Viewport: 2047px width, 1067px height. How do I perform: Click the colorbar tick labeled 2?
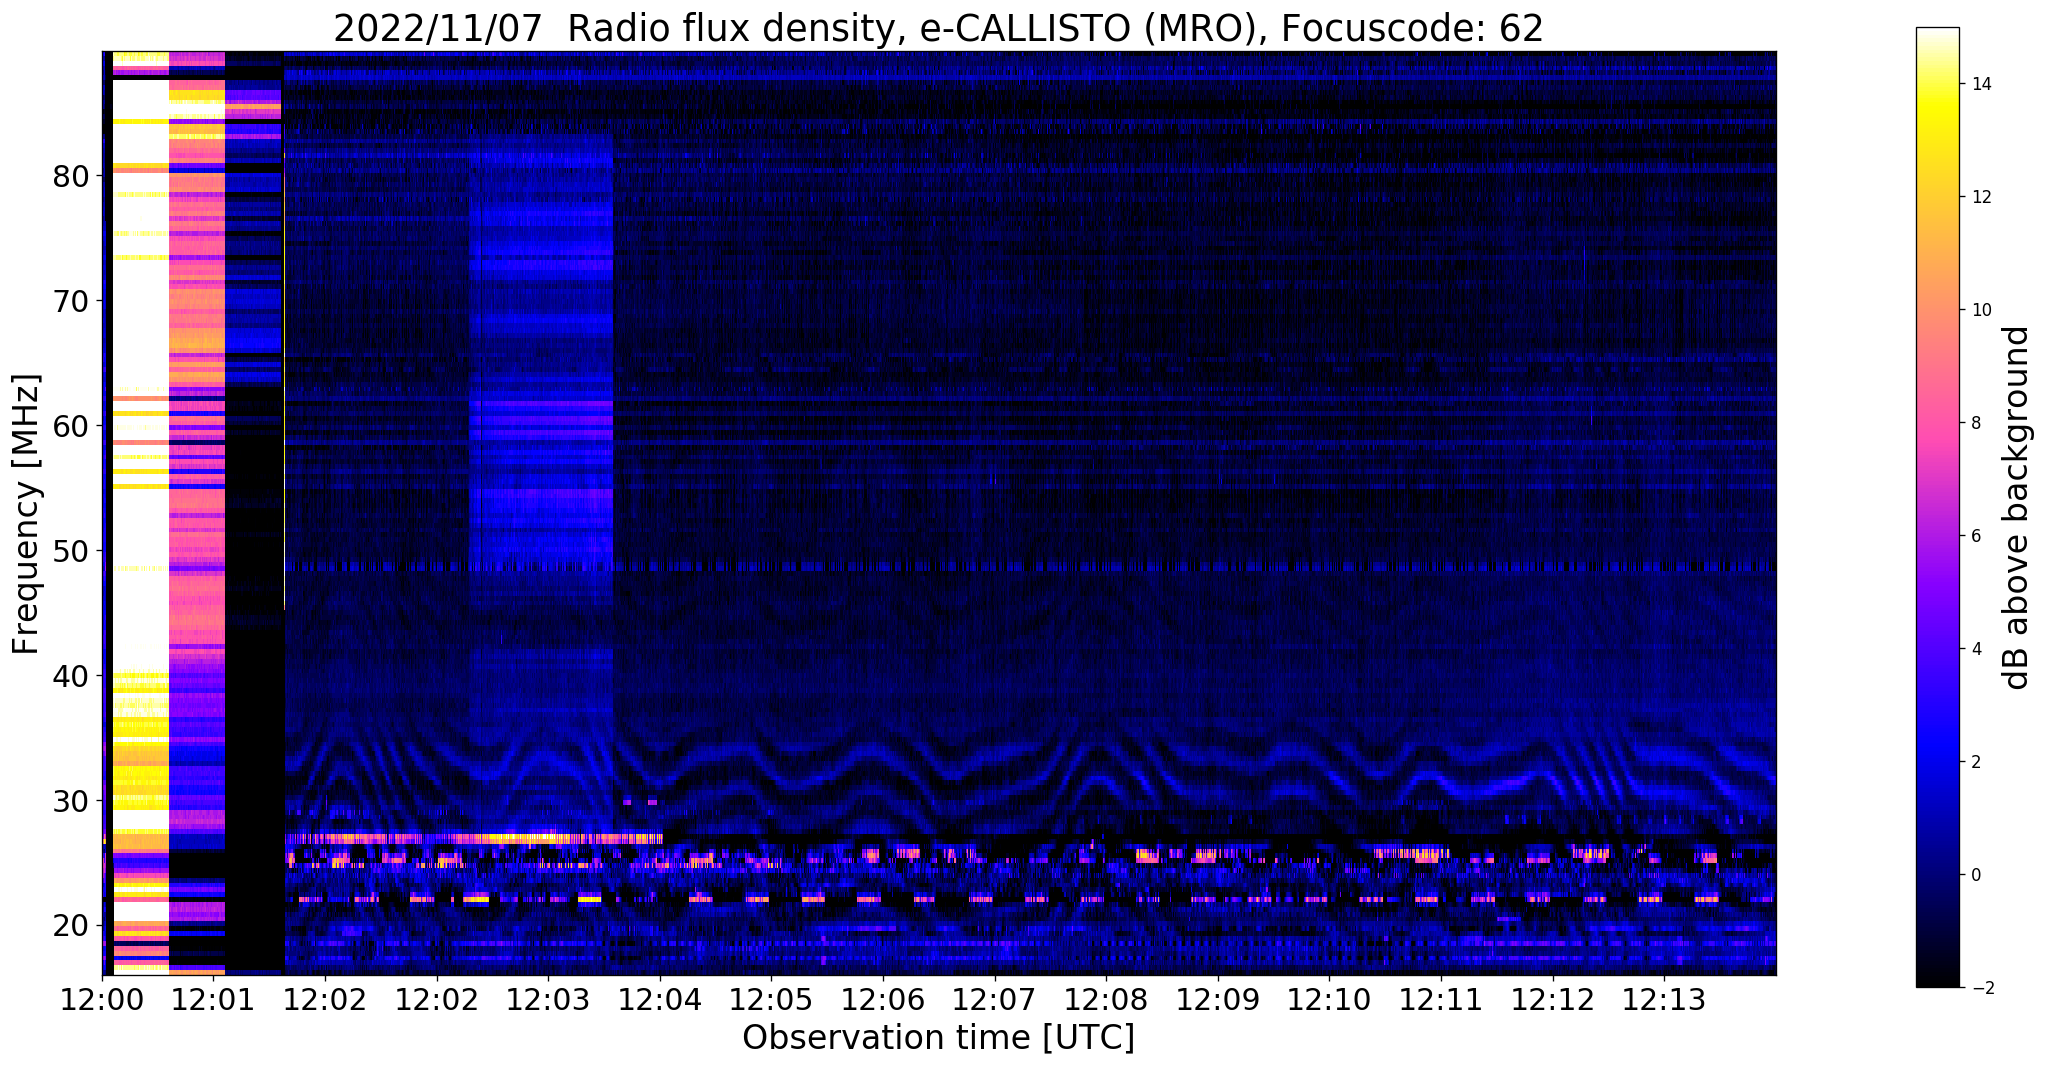(1975, 762)
